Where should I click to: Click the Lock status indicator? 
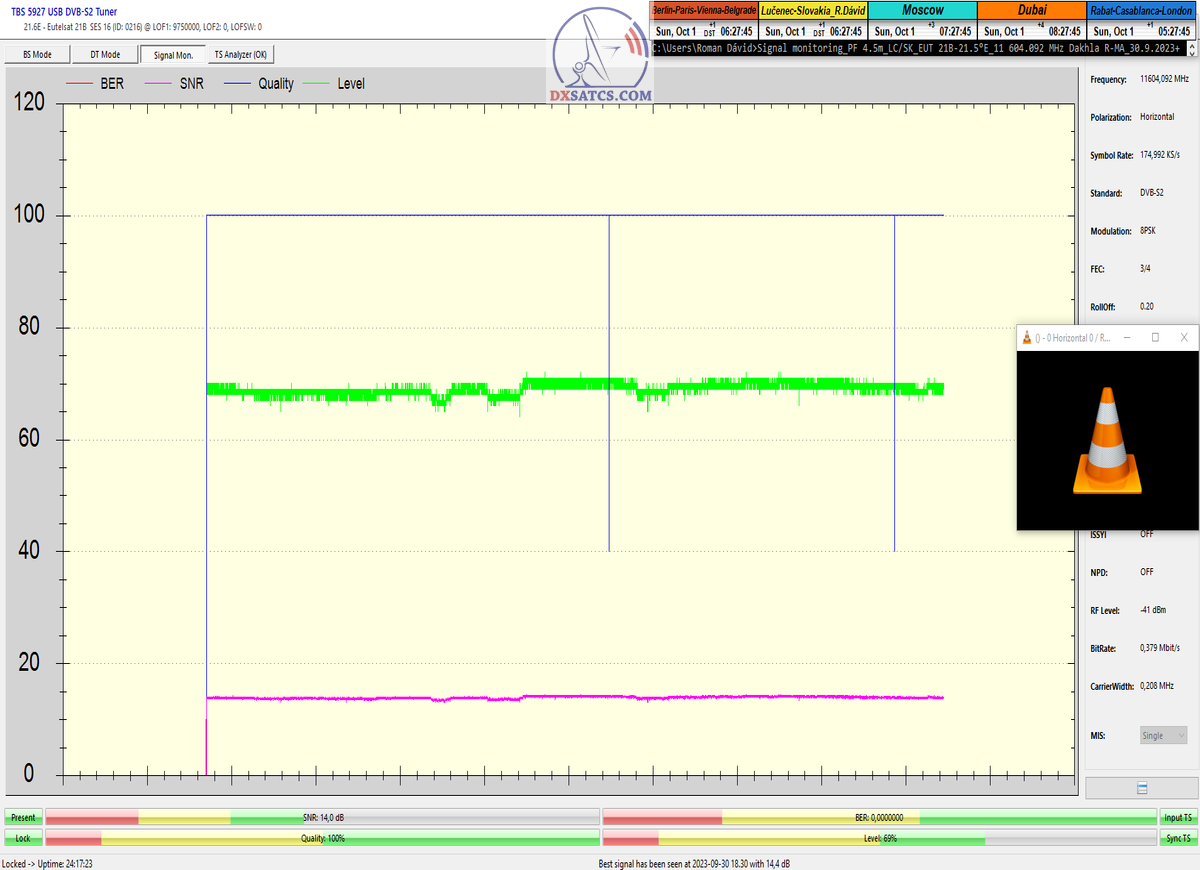point(22,838)
